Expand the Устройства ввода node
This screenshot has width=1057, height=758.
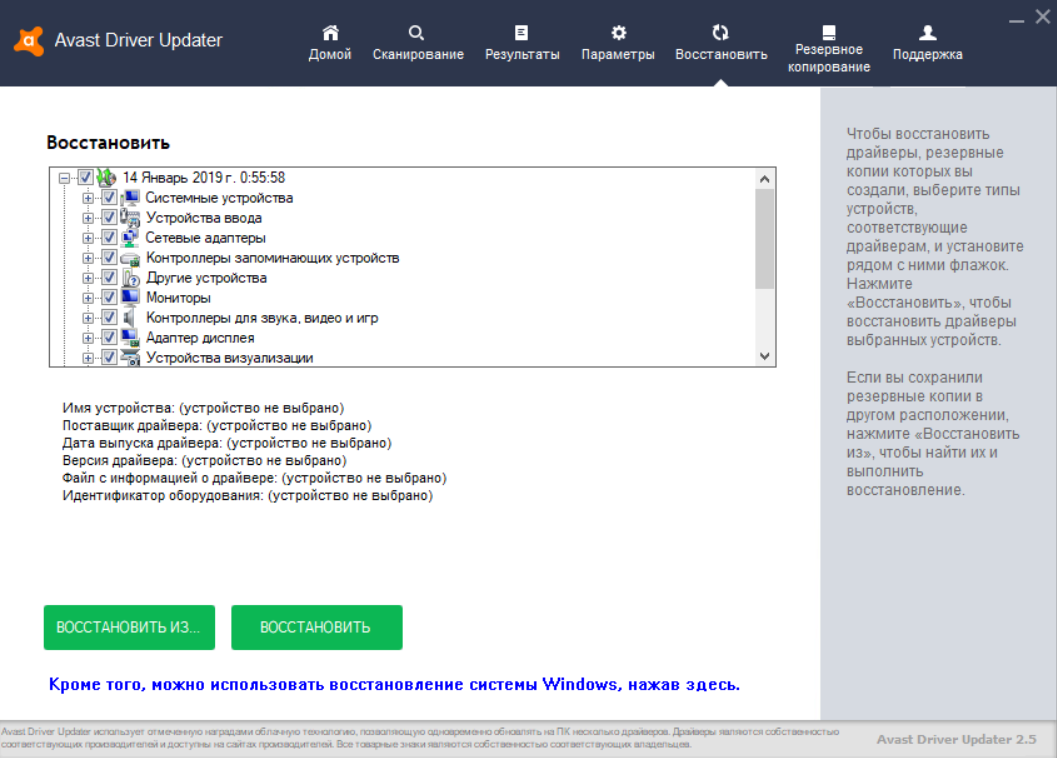coord(88,218)
